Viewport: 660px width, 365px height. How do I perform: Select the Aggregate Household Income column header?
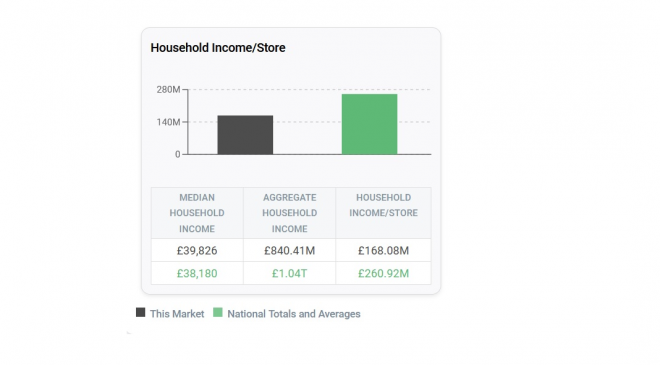tap(290, 213)
